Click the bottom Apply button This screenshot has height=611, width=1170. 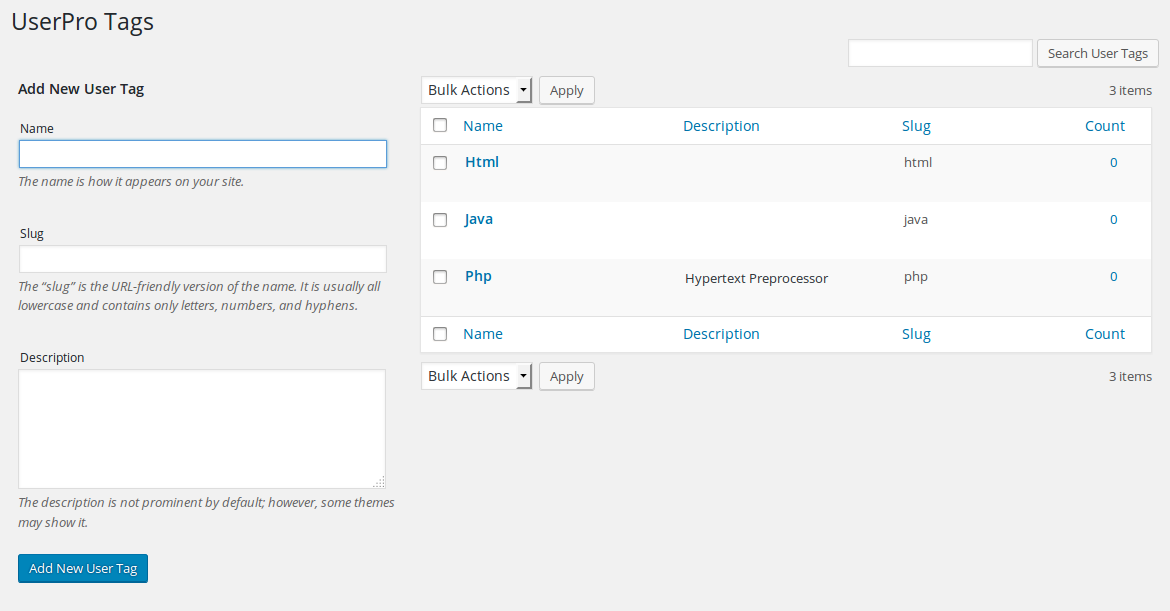tap(567, 376)
